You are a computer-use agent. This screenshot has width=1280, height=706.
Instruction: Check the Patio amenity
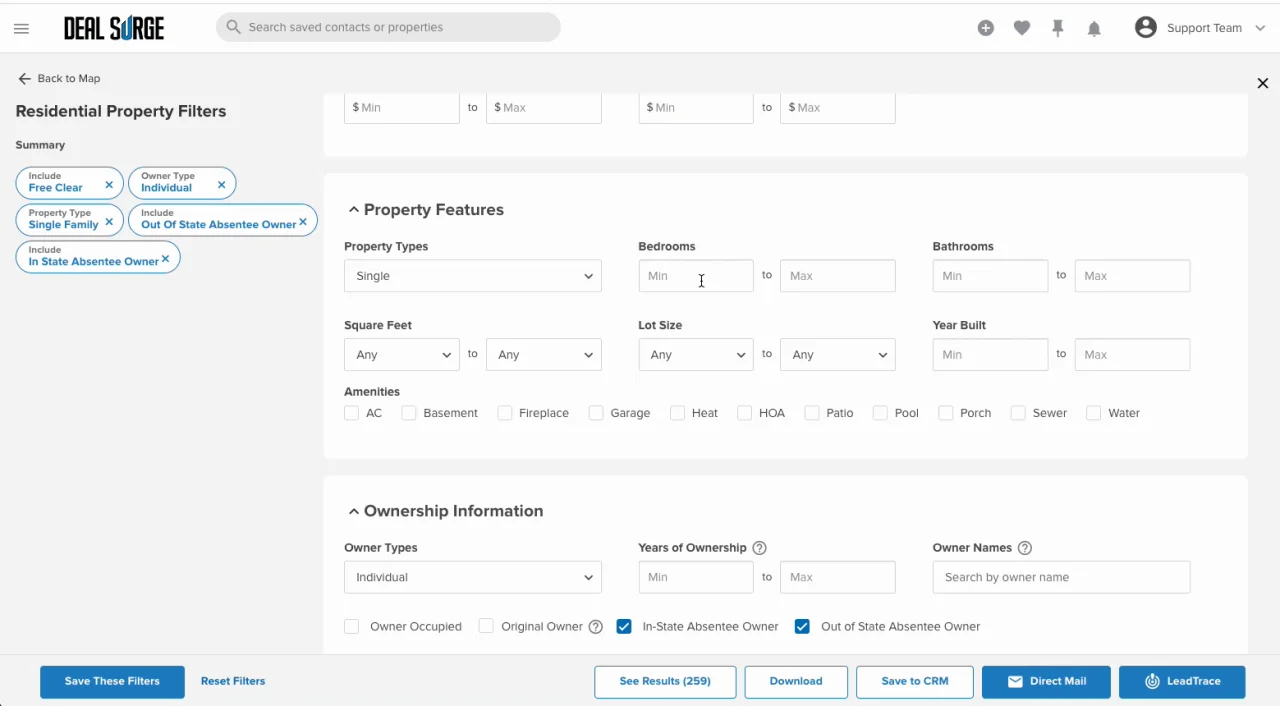[x=812, y=413]
